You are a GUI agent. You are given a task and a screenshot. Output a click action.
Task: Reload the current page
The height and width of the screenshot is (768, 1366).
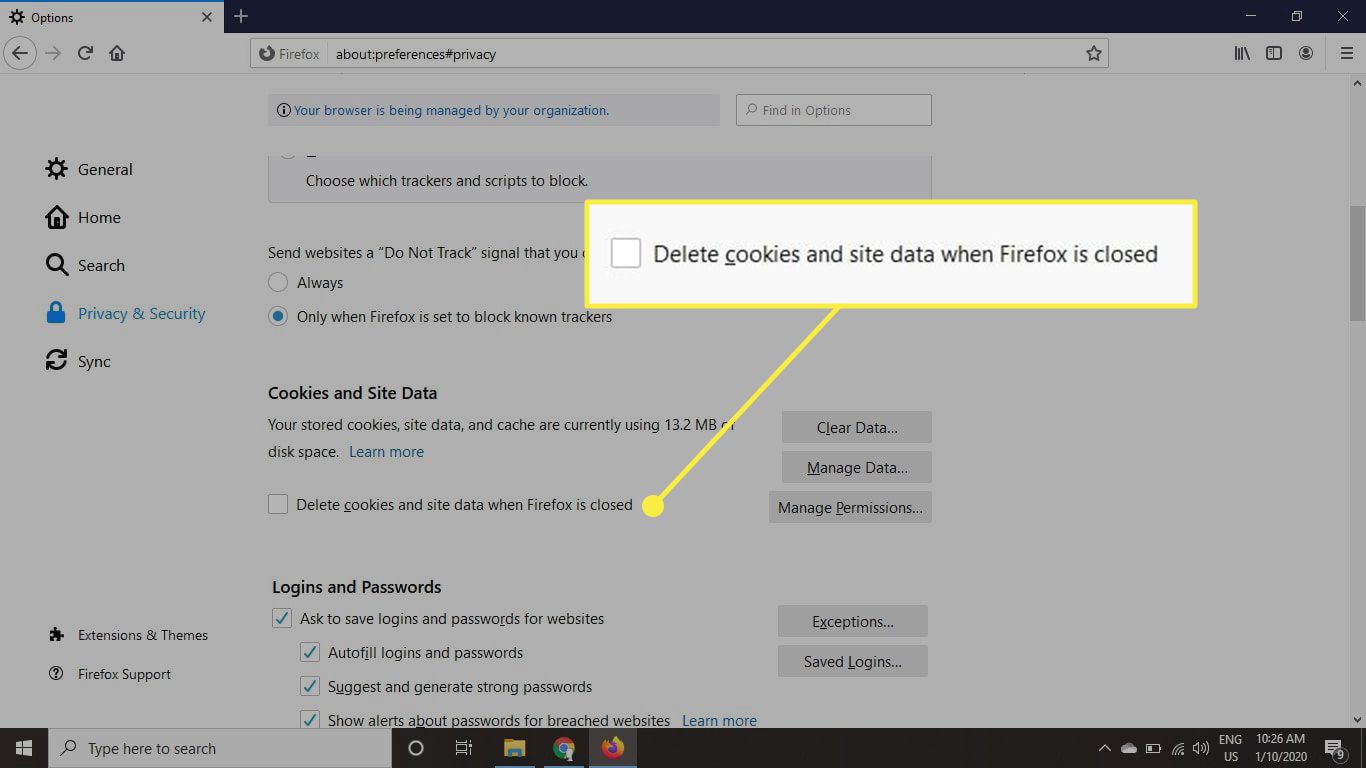click(85, 53)
